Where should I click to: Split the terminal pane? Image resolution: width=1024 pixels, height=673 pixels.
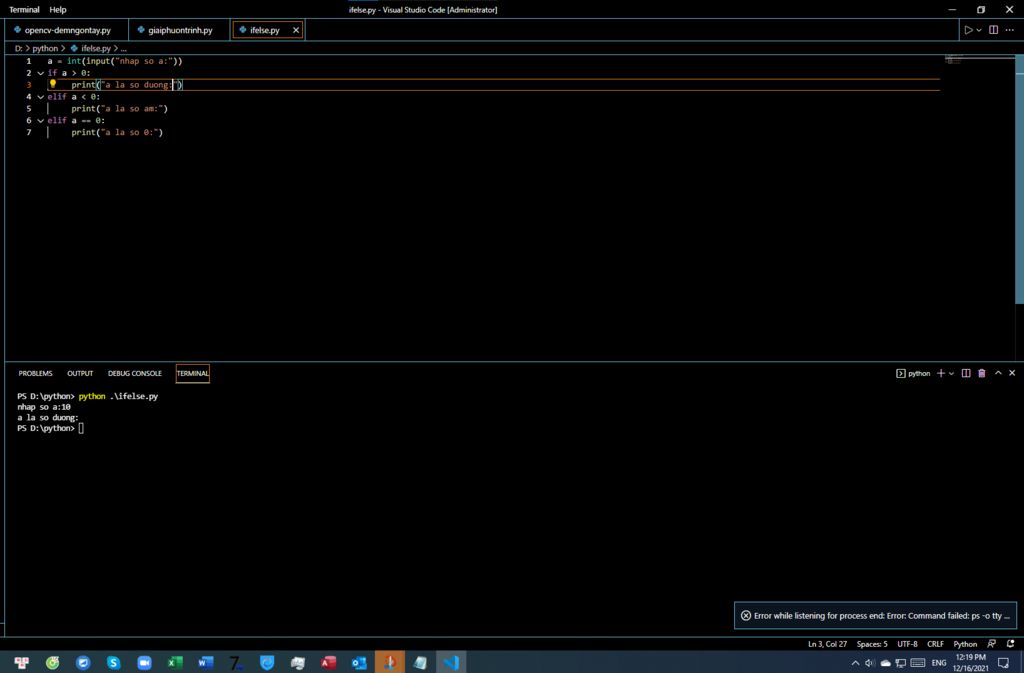point(966,373)
